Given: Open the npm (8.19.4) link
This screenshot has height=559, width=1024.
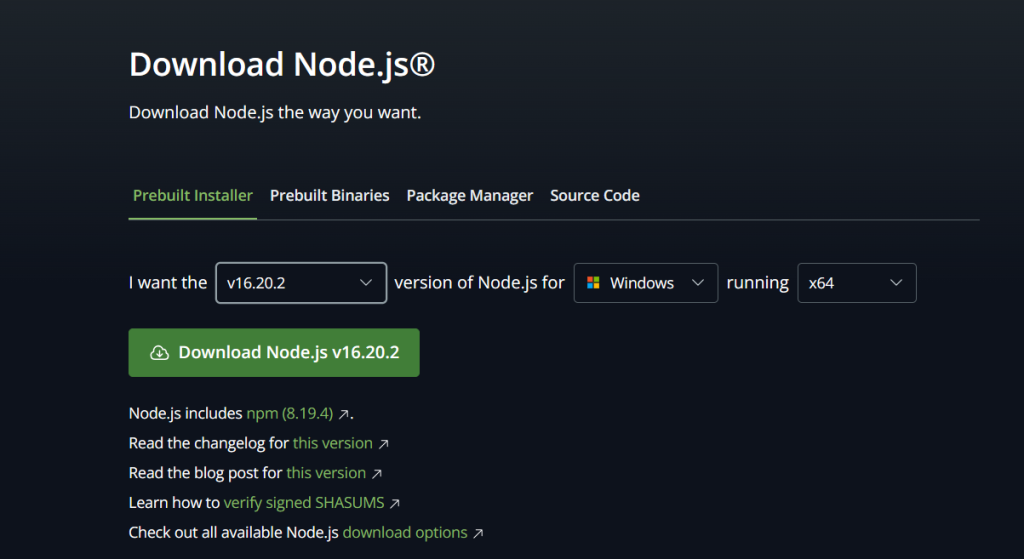Looking at the screenshot, I should 290,413.
